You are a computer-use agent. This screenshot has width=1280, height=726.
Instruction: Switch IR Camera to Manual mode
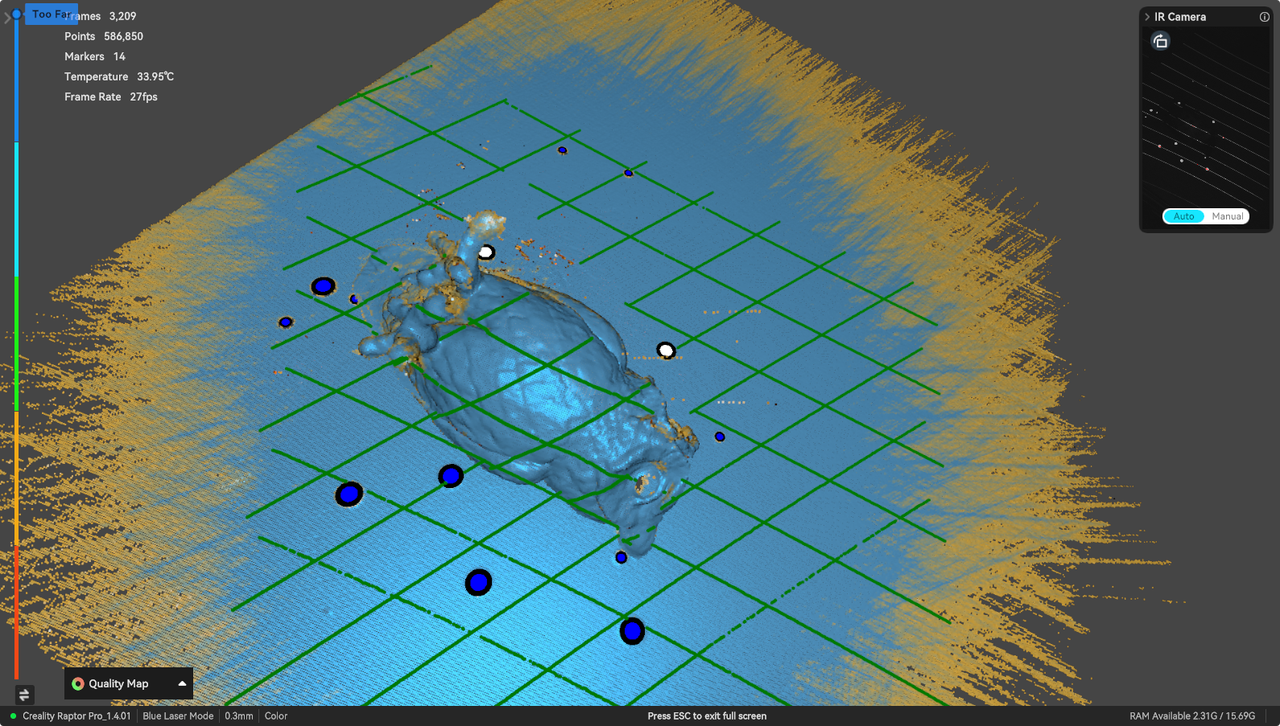pos(1228,216)
